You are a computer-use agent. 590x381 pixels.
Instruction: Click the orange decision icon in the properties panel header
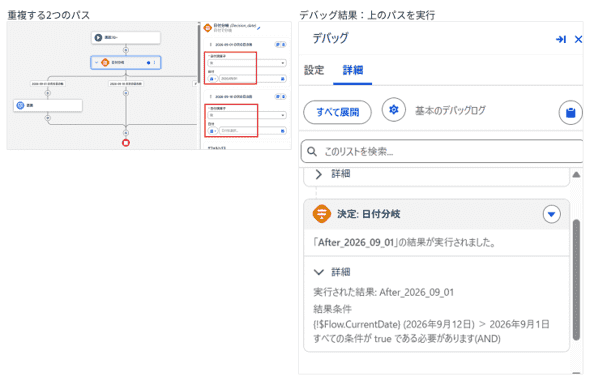(207, 28)
